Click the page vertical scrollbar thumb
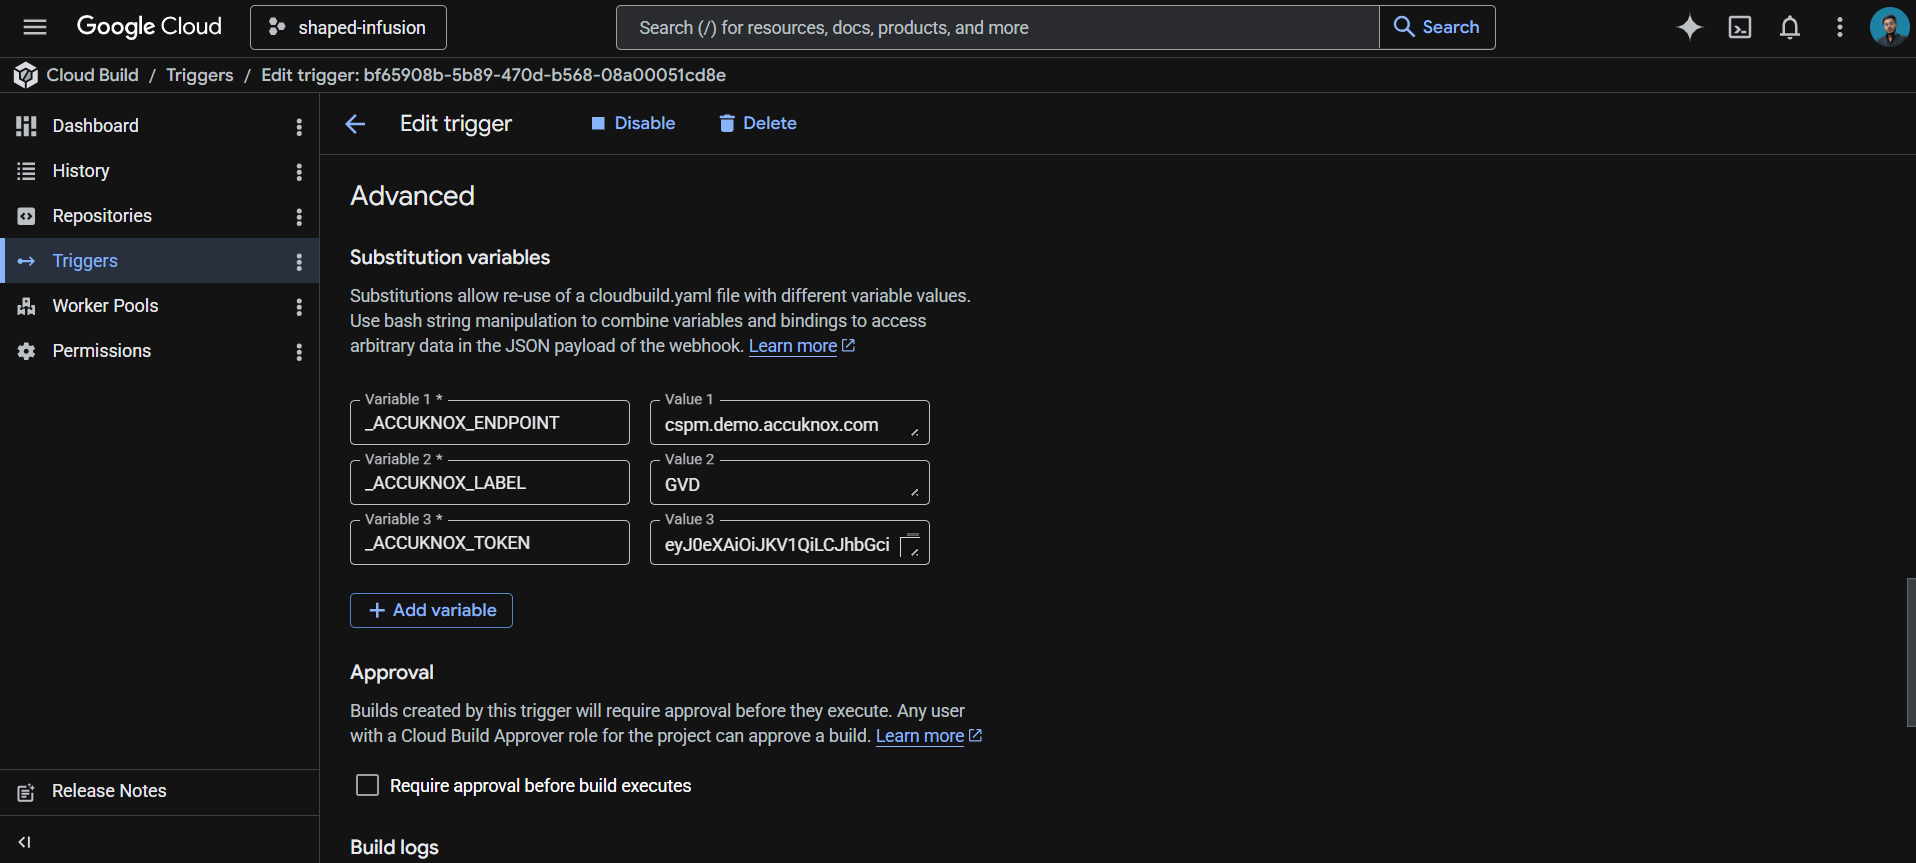 (1911, 652)
